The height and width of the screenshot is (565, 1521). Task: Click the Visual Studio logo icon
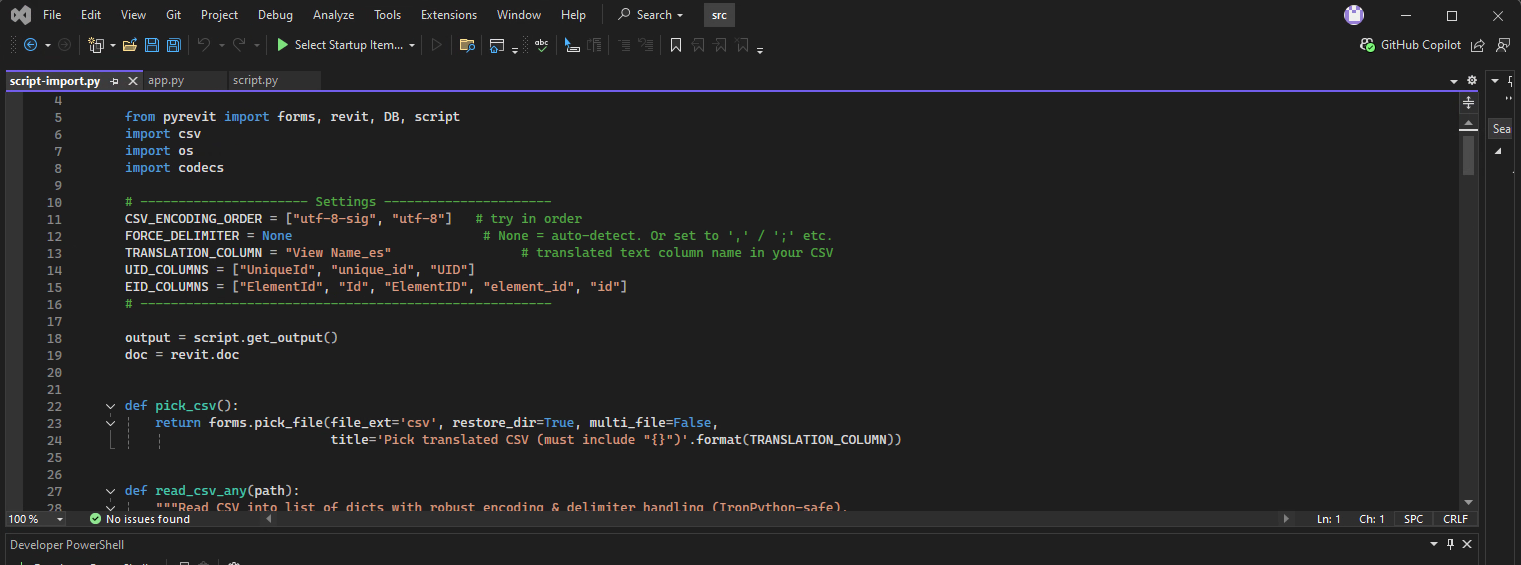click(x=20, y=15)
